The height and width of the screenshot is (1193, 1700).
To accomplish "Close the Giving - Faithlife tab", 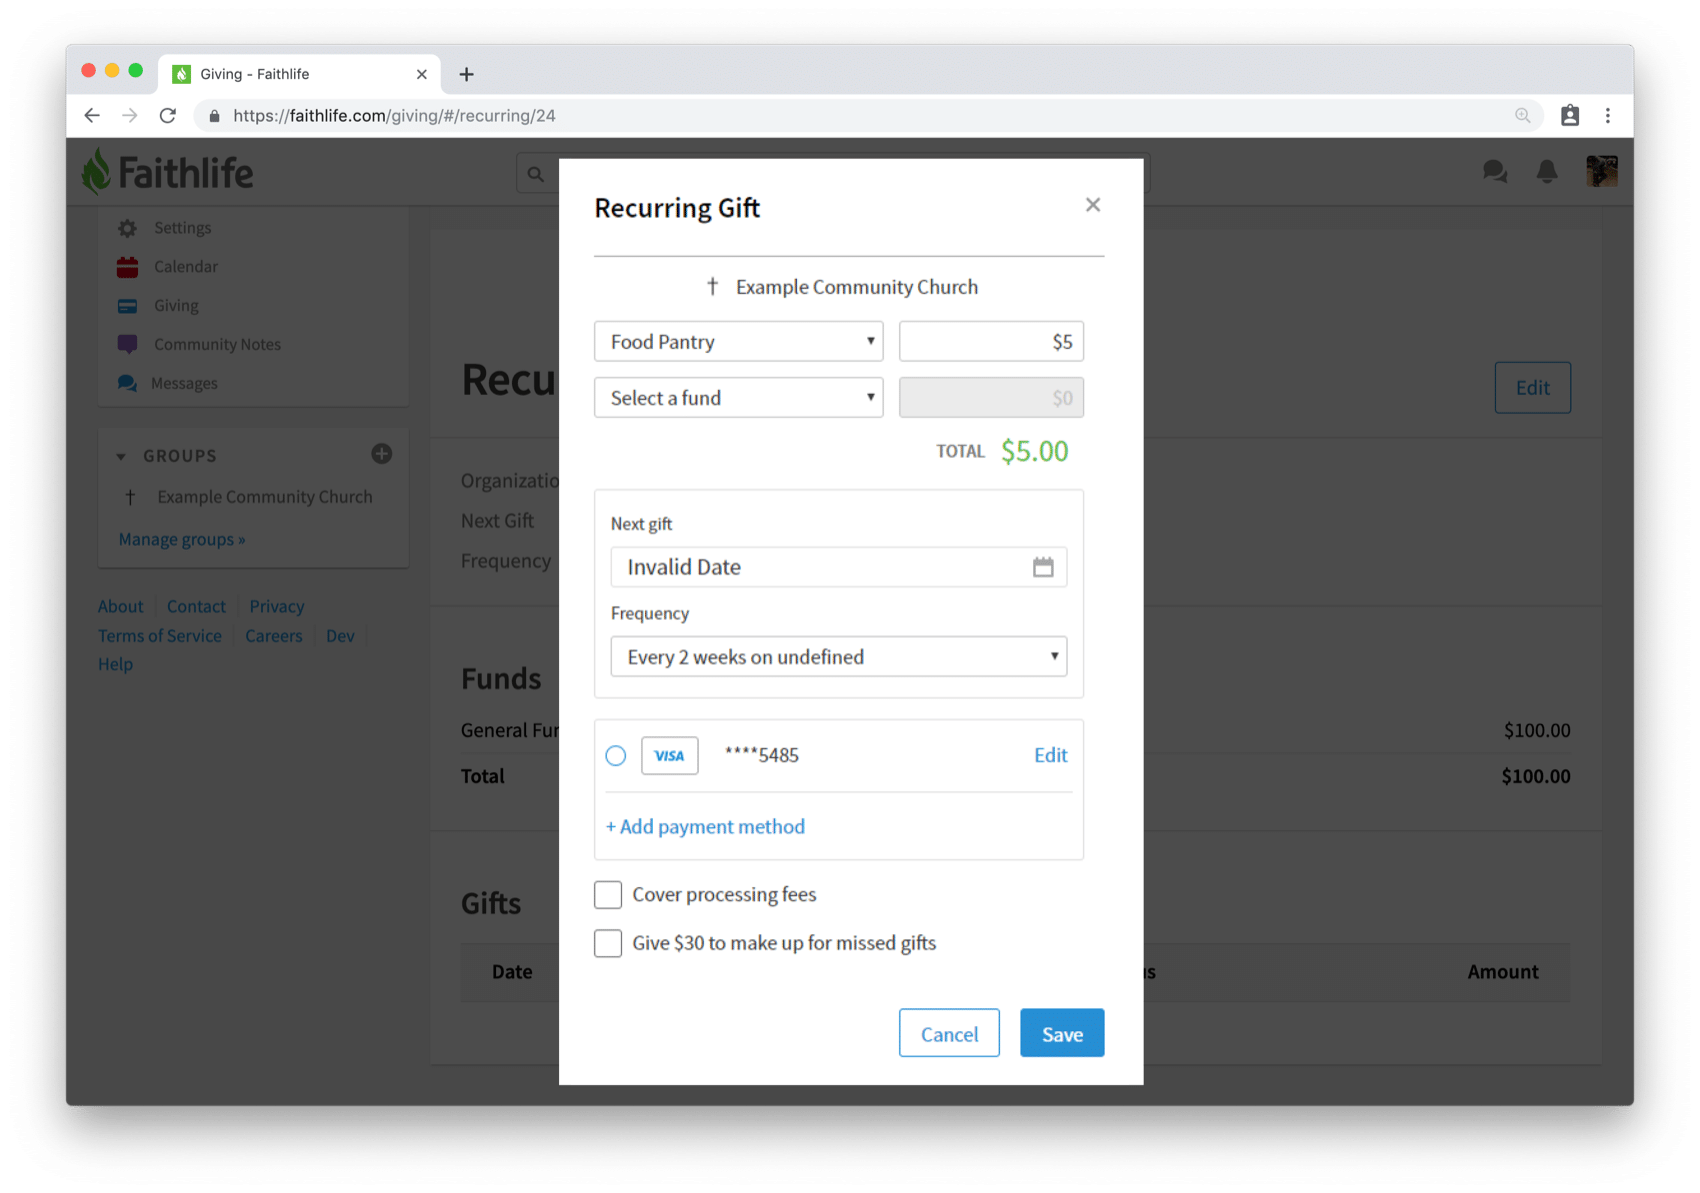I will point(421,74).
